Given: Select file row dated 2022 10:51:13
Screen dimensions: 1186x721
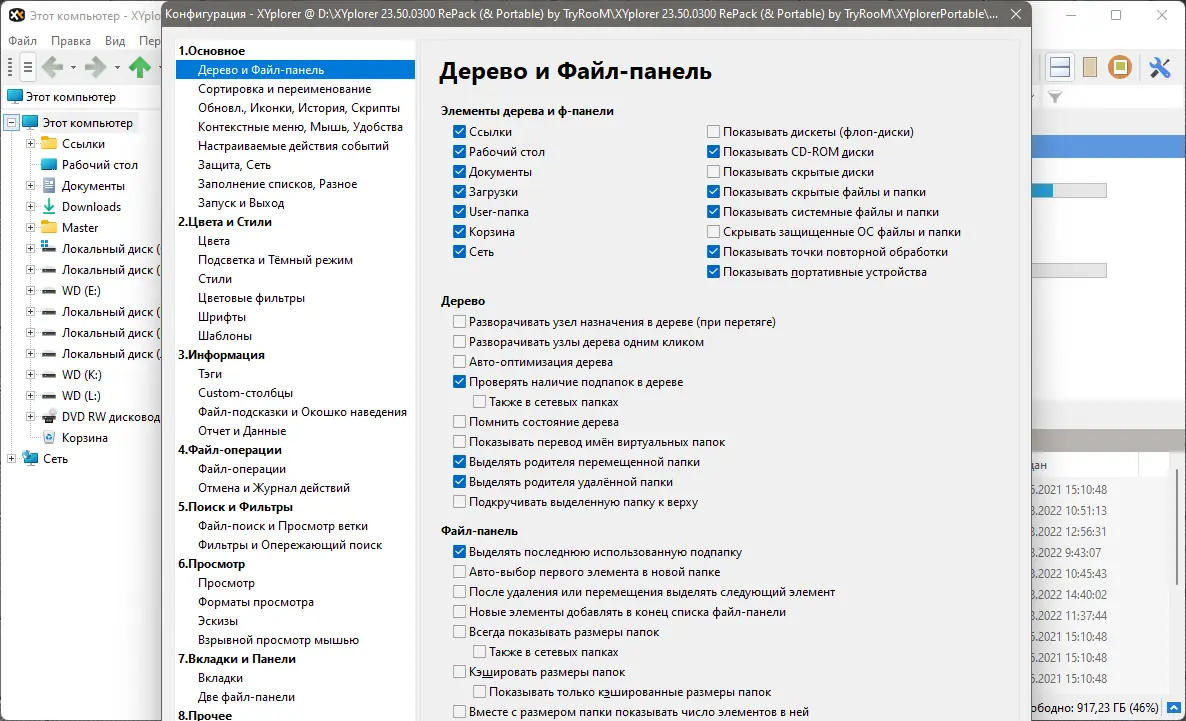Looking at the screenshot, I should [x=1069, y=510].
